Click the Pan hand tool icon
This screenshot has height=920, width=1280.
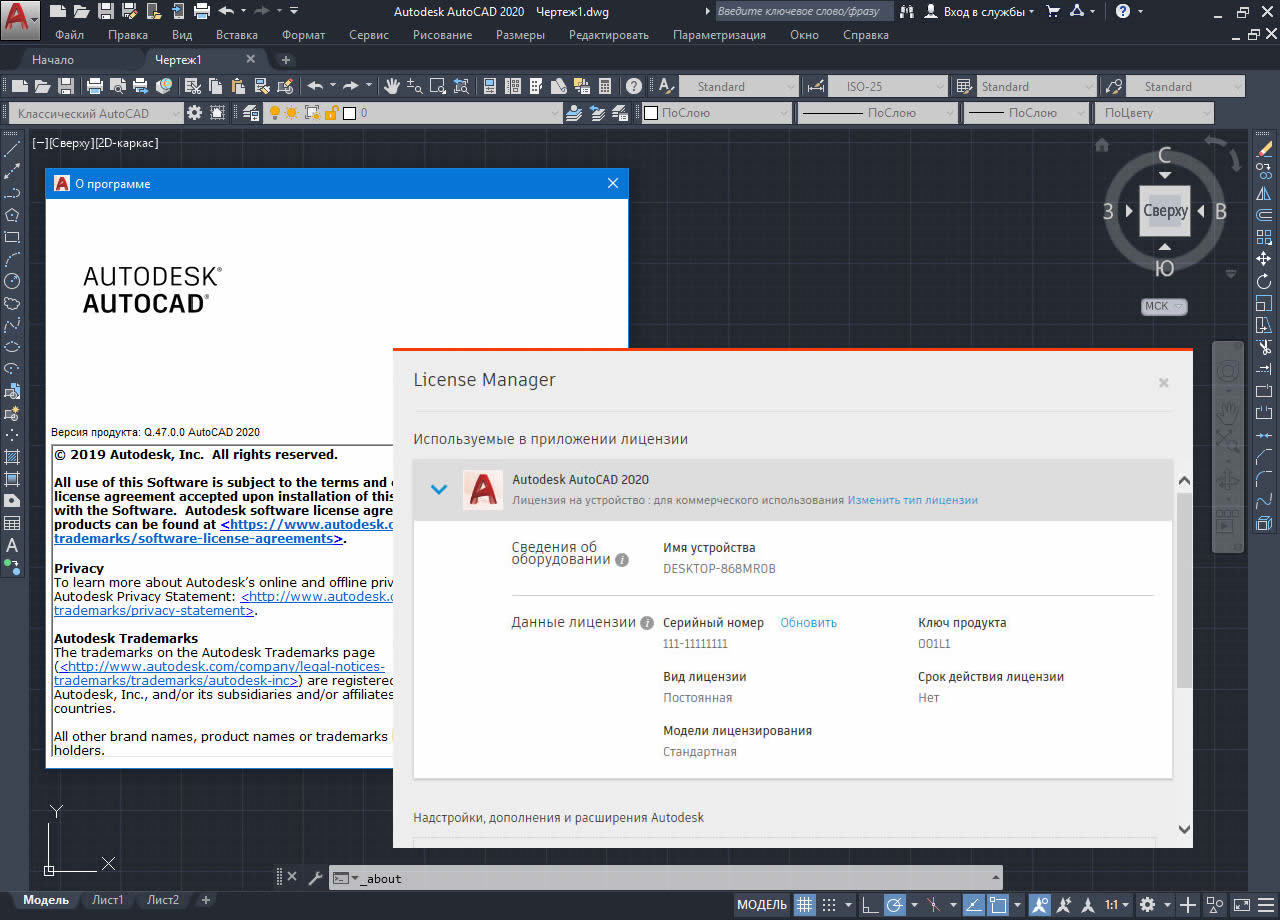392,86
